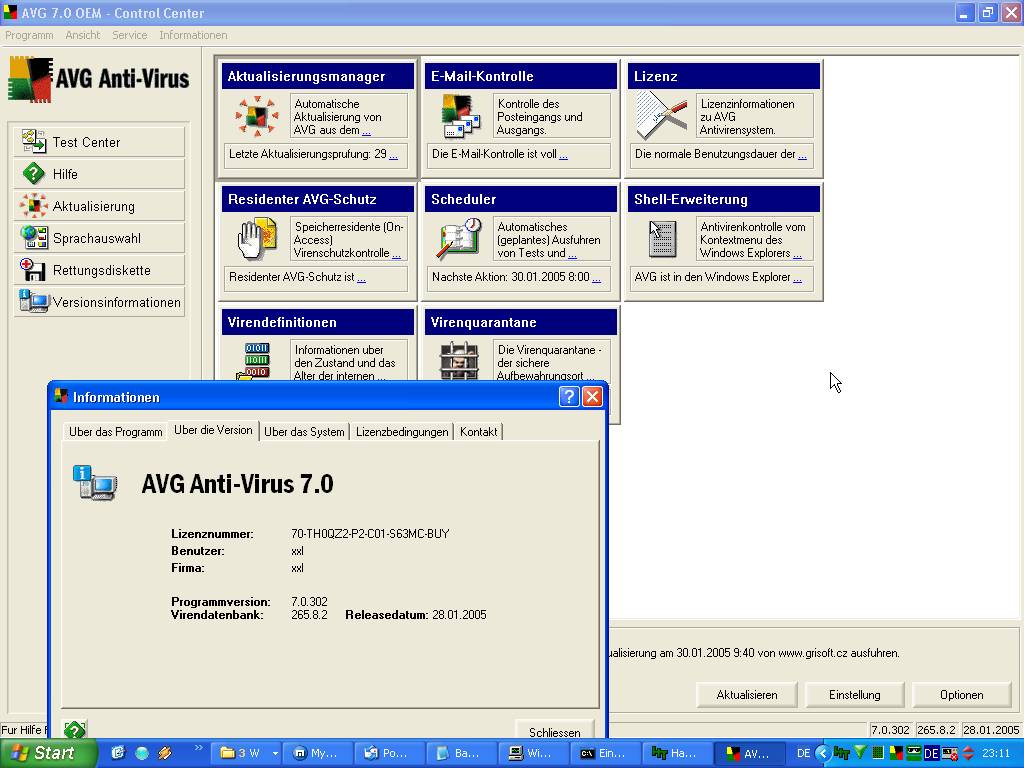
Task: Open the 'Die E-Mail-Kontrolle ist voll' link
Action: point(564,155)
